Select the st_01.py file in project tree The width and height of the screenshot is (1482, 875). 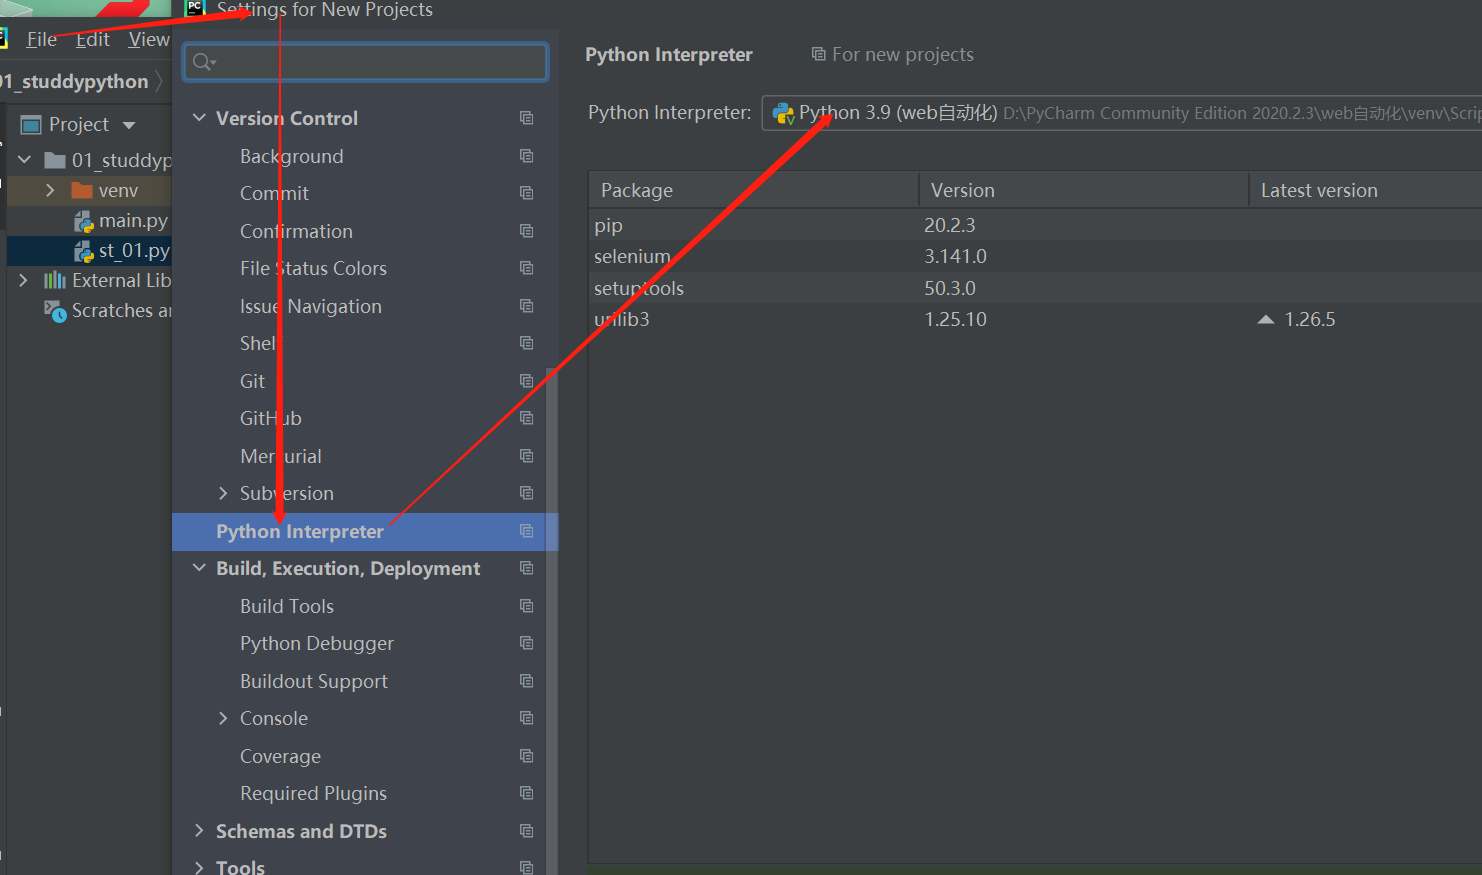pyautogui.click(x=134, y=250)
